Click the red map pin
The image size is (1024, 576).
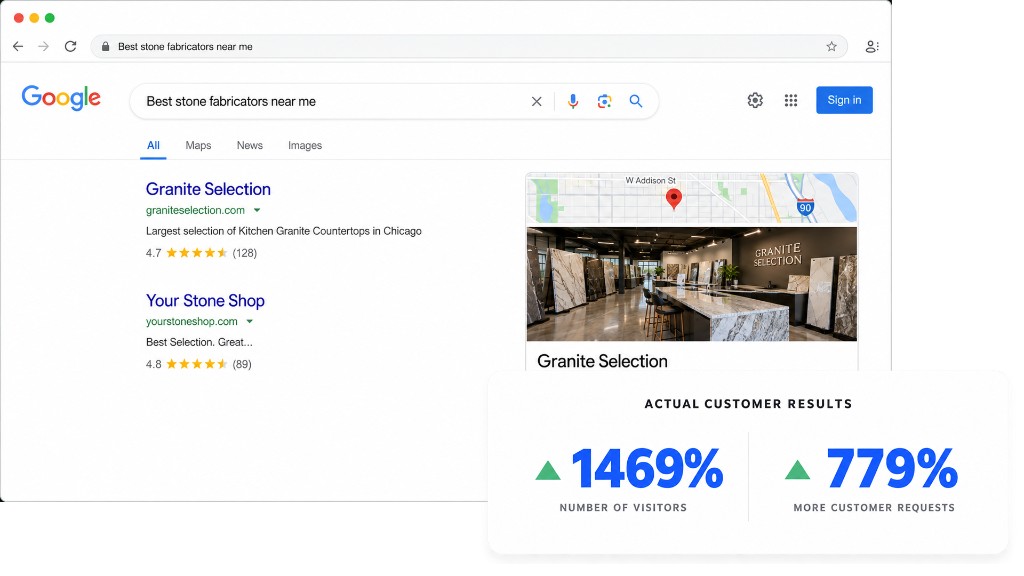coord(674,199)
